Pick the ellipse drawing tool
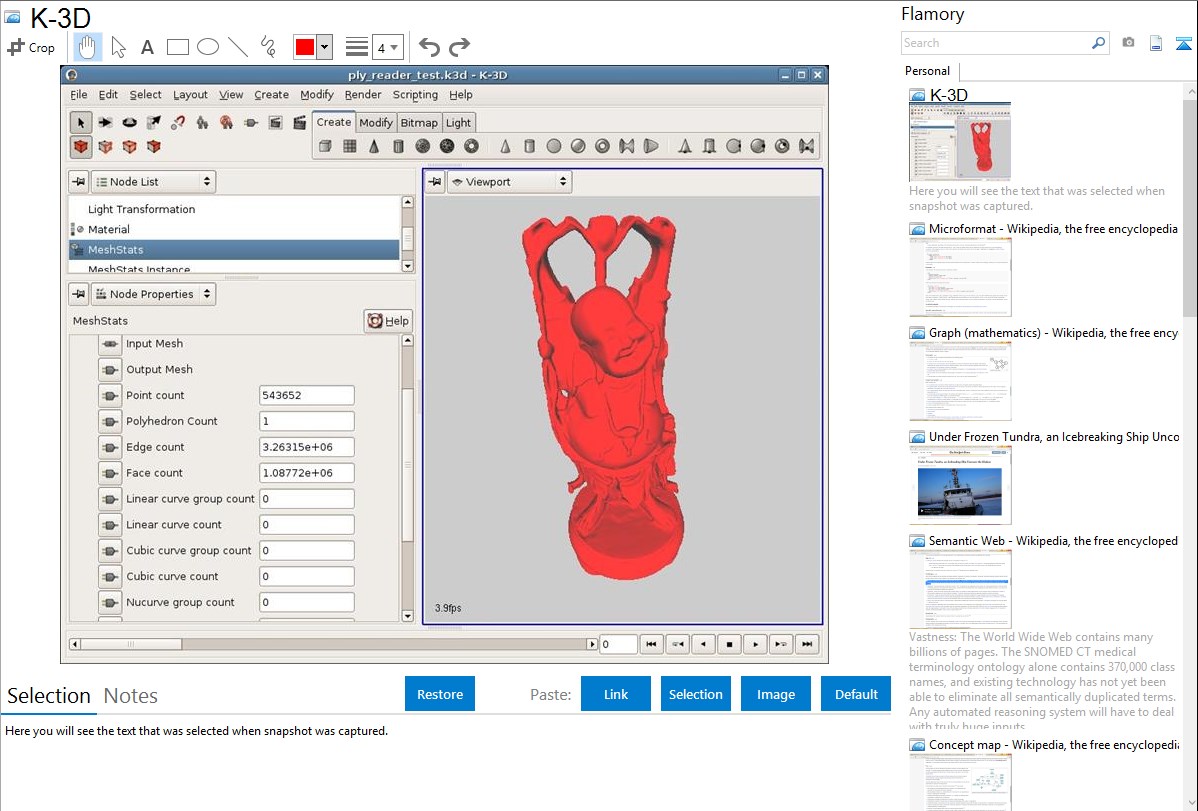1198x811 pixels. 208,47
